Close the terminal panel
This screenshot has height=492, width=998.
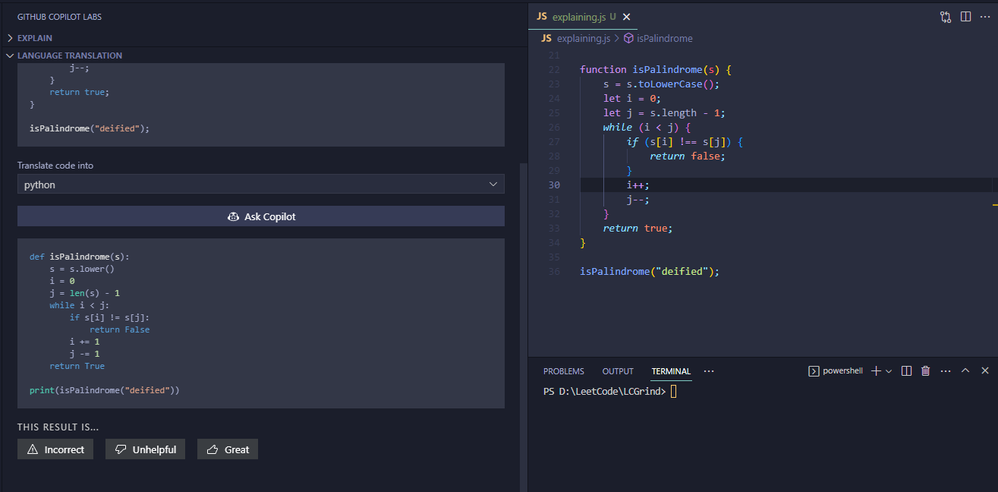(x=985, y=371)
